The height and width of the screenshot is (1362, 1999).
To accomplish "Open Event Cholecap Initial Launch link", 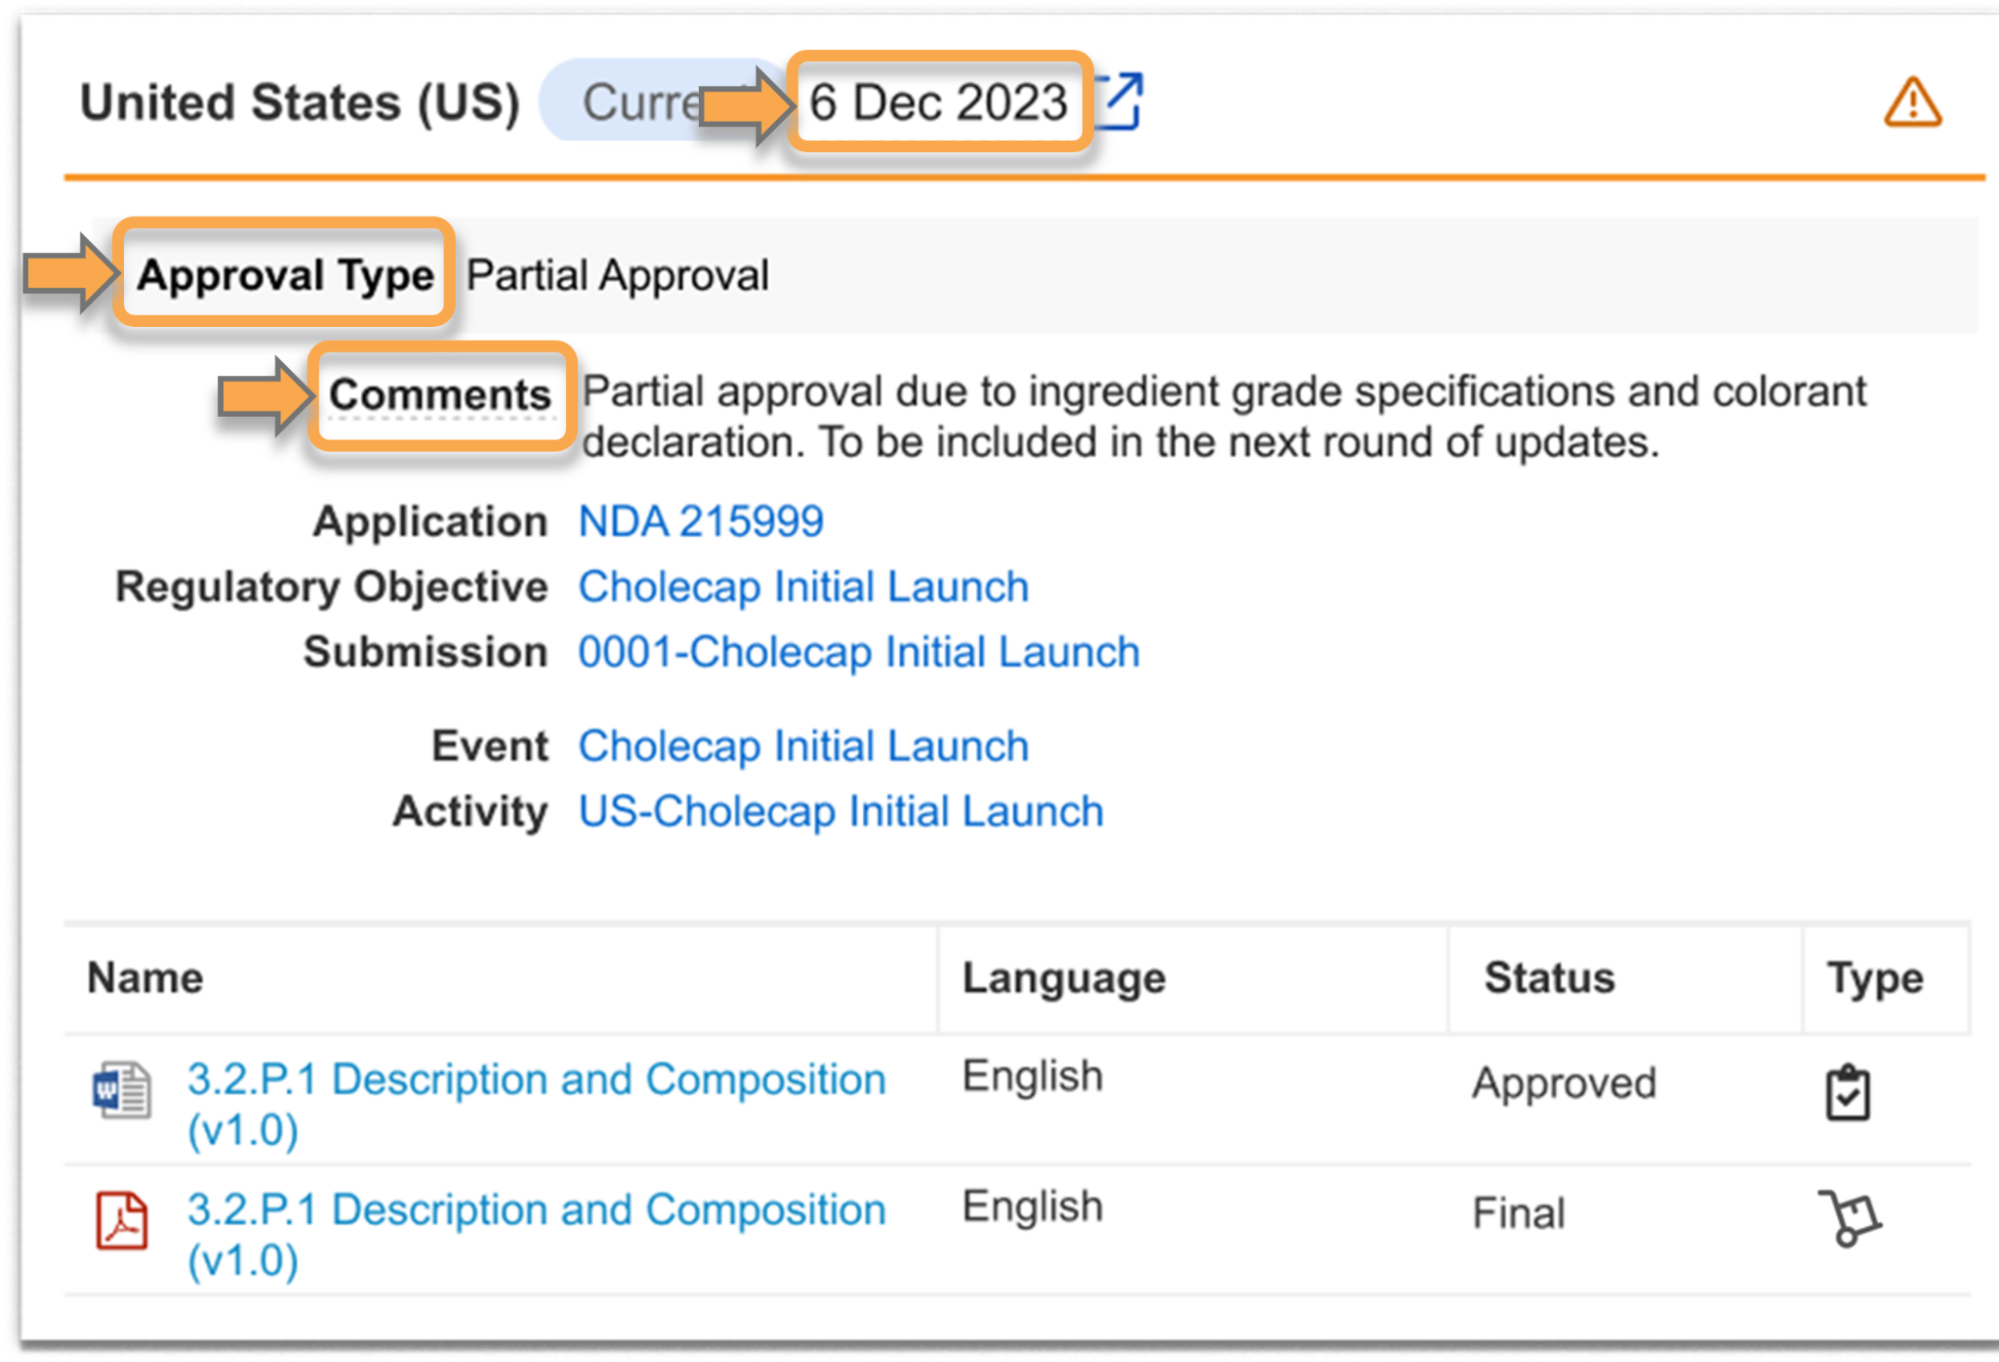I will 803,746.
